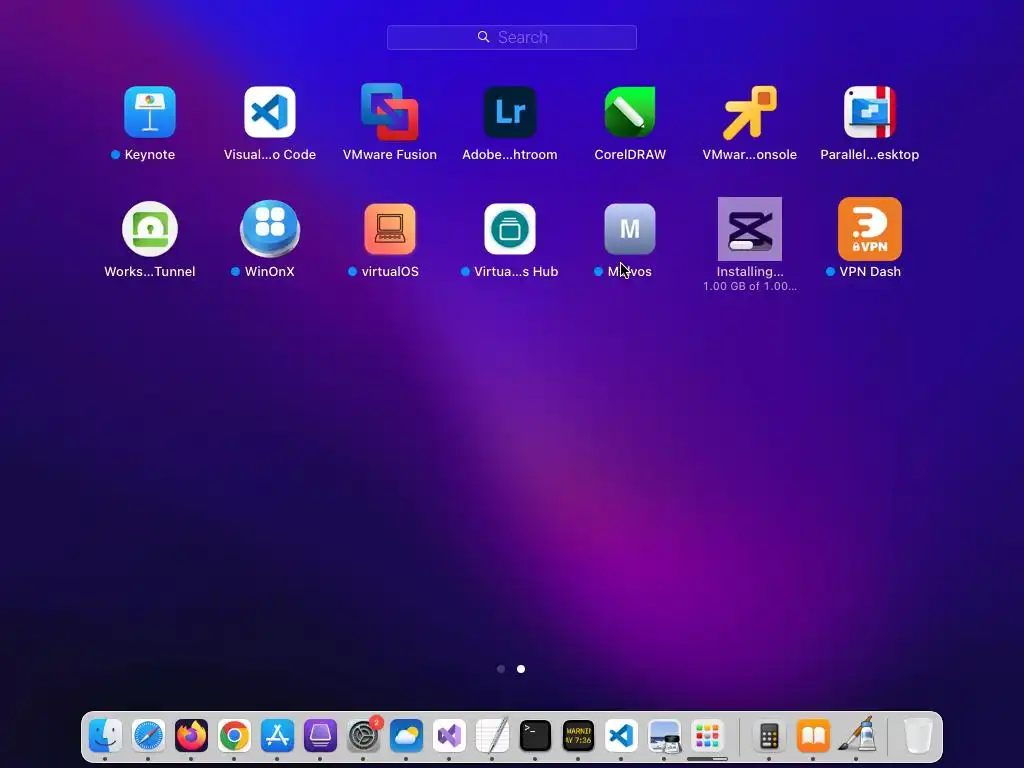The width and height of the screenshot is (1024, 768).
Task: Open Calculator from the Dock
Action: (769, 736)
